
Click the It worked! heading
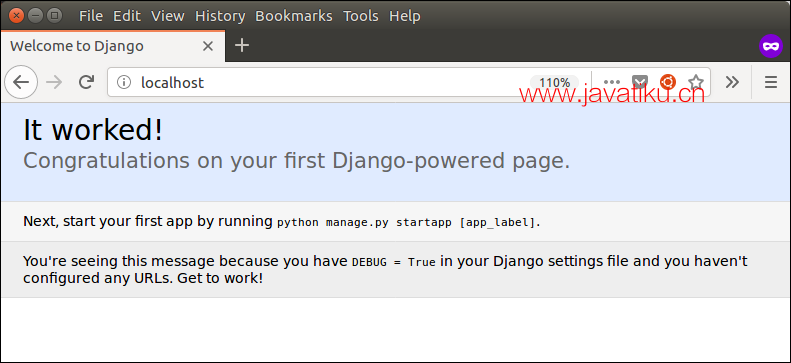(x=93, y=130)
